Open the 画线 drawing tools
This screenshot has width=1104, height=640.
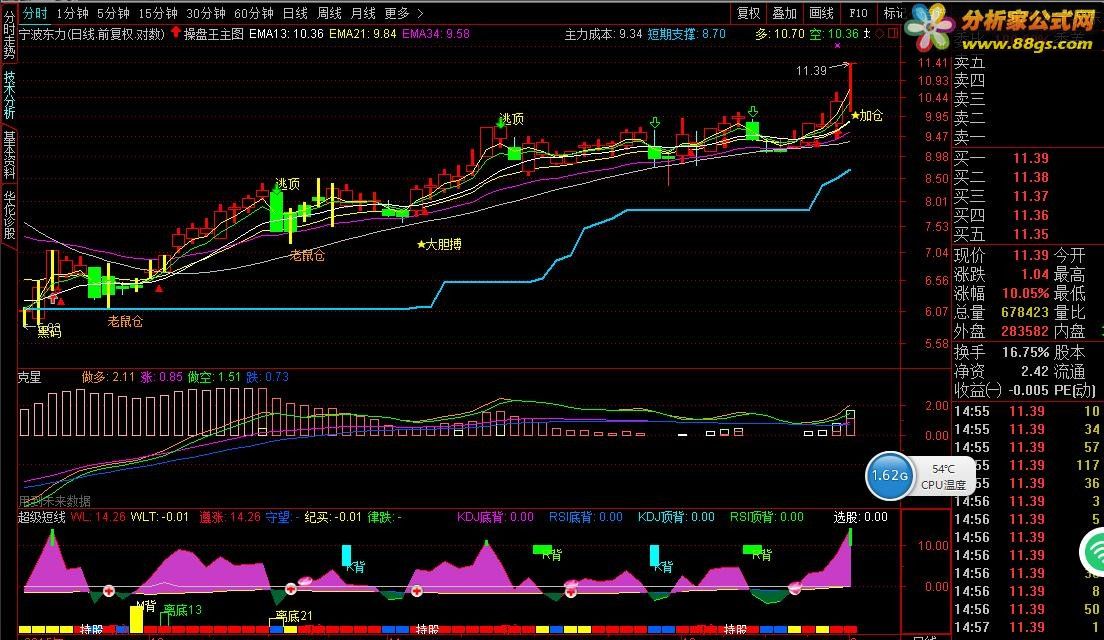[821, 13]
